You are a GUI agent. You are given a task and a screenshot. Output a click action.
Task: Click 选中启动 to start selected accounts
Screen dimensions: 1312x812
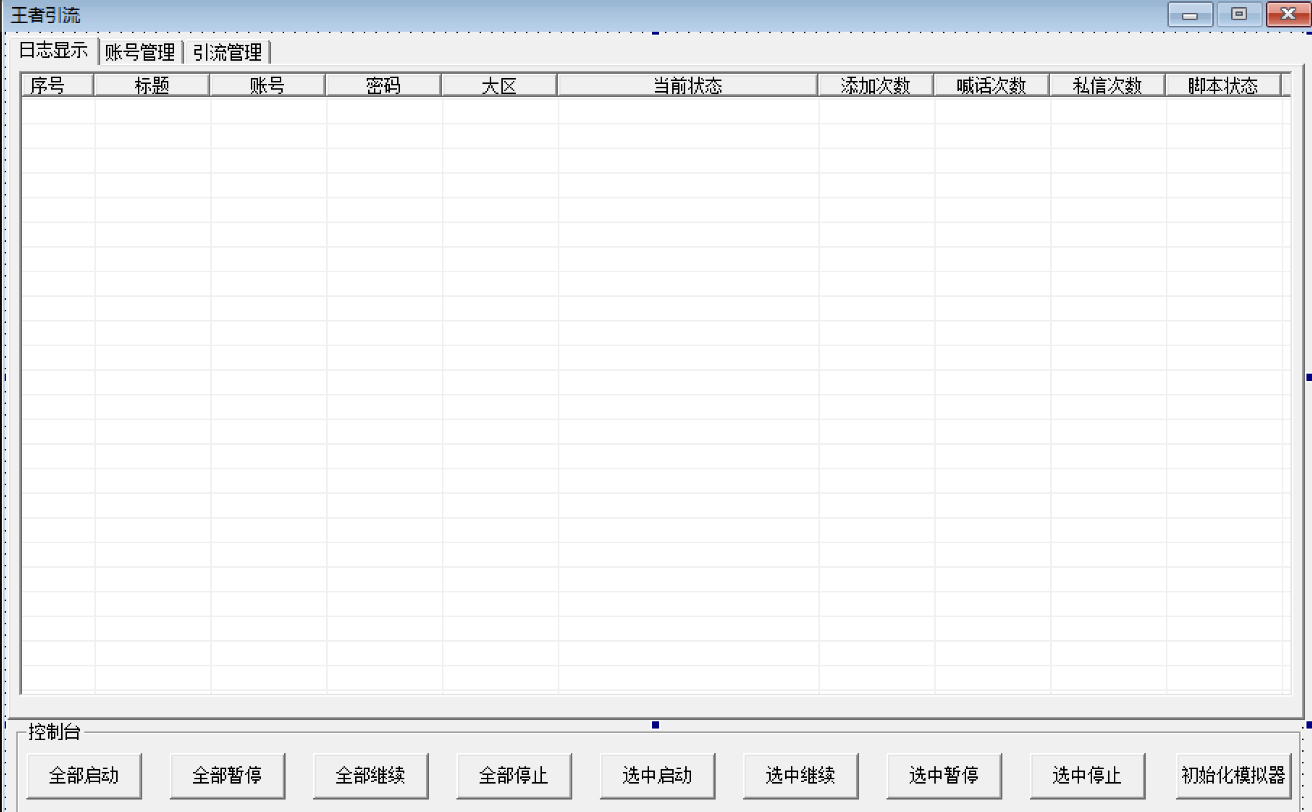coord(657,775)
